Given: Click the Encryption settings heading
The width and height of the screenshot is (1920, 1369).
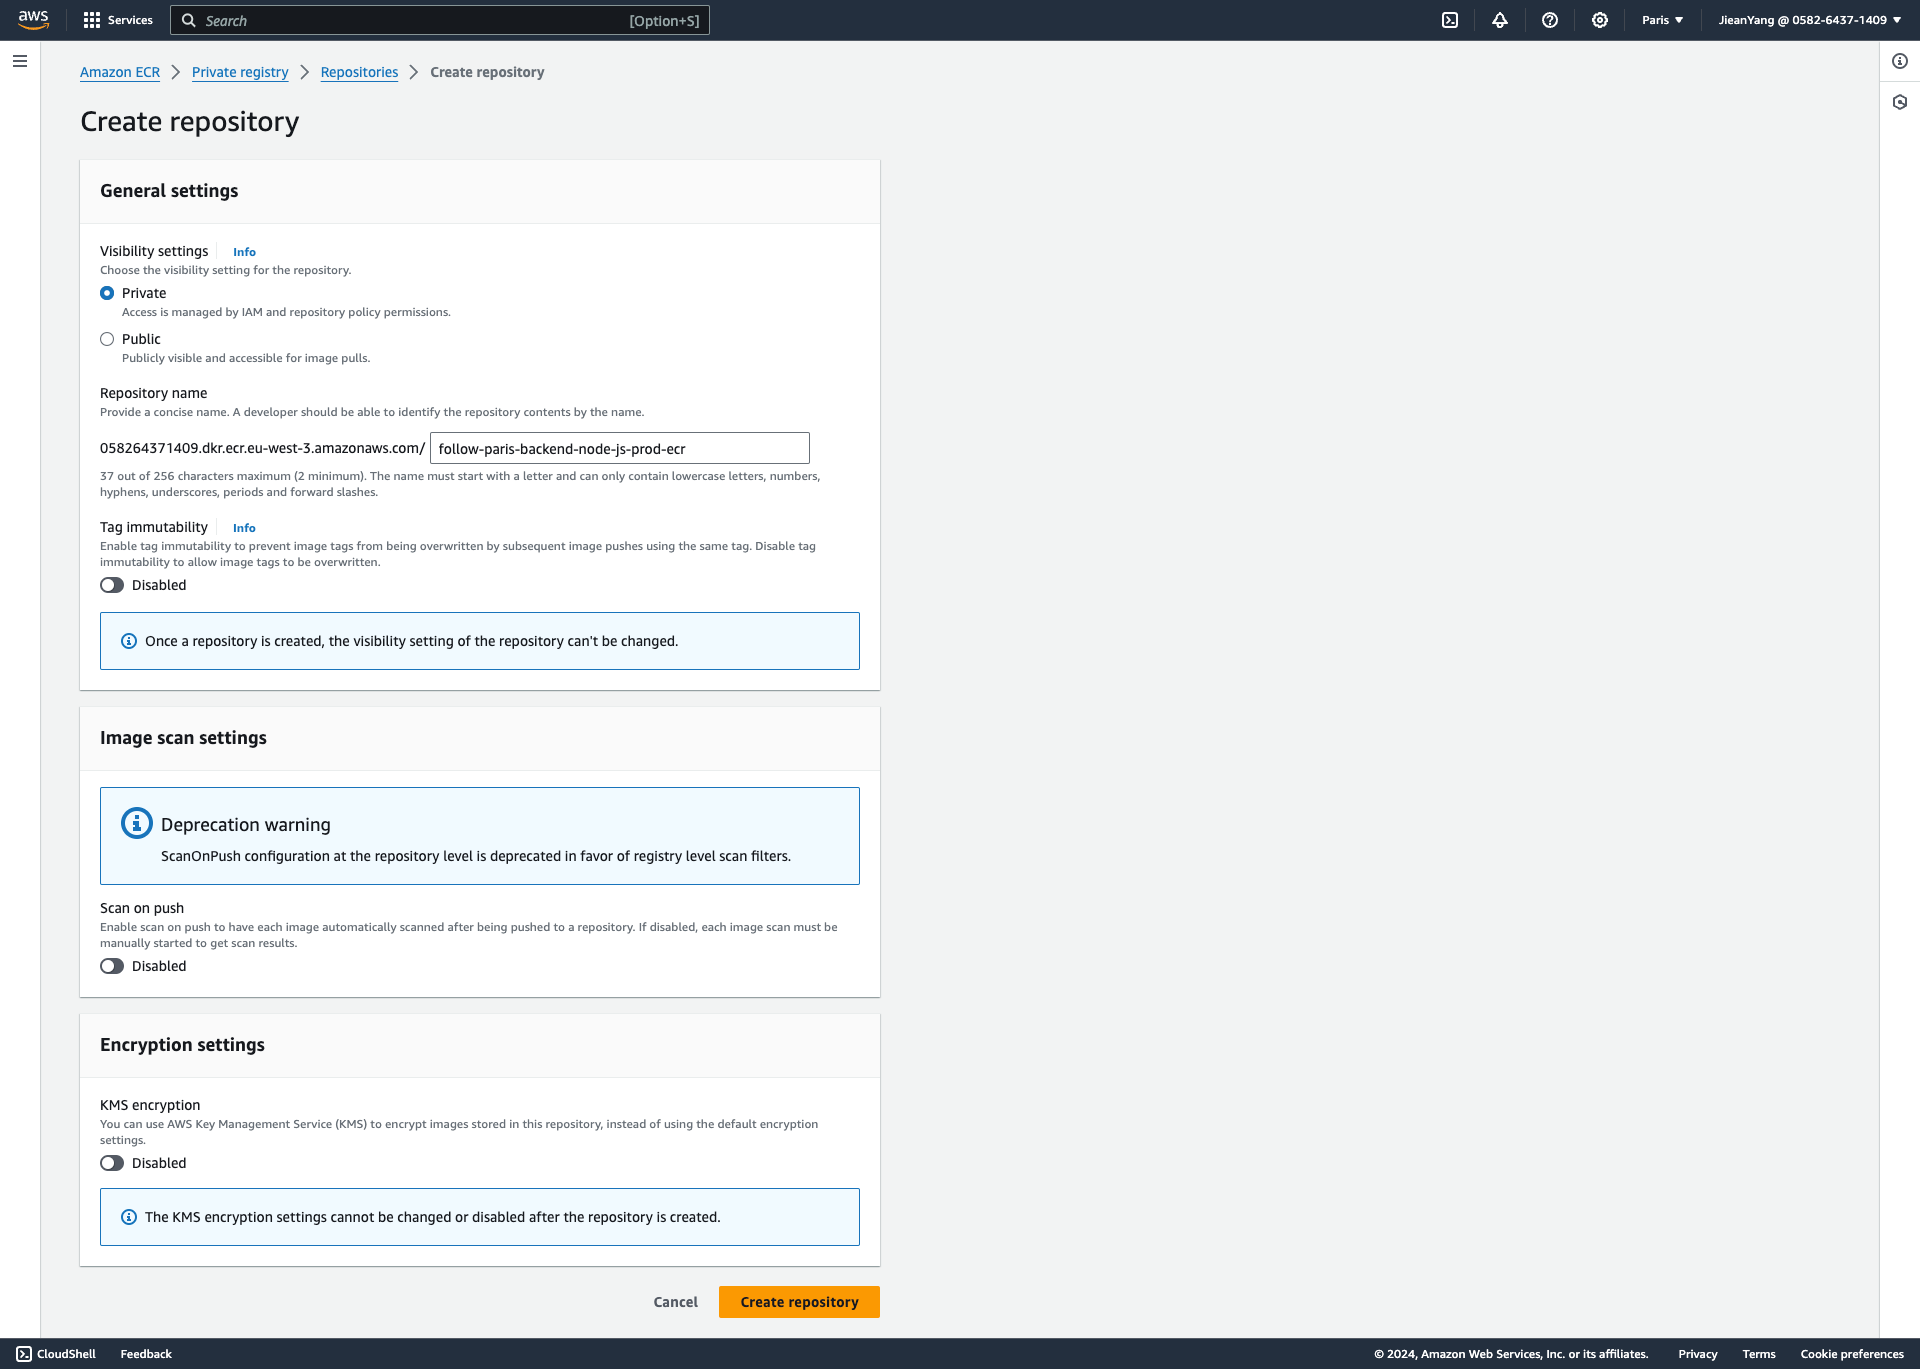Looking at the screenshot, I should tap(182, 1045).
